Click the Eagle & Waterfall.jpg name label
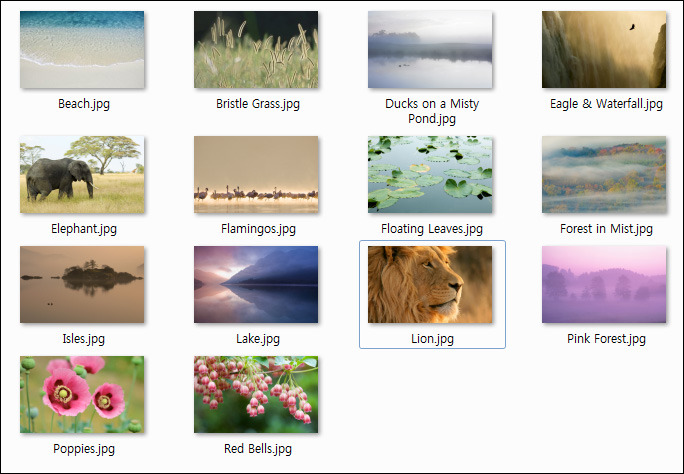The height and width of the screenshot is (474, 684). pyautogui.click(x=606, y=104)
